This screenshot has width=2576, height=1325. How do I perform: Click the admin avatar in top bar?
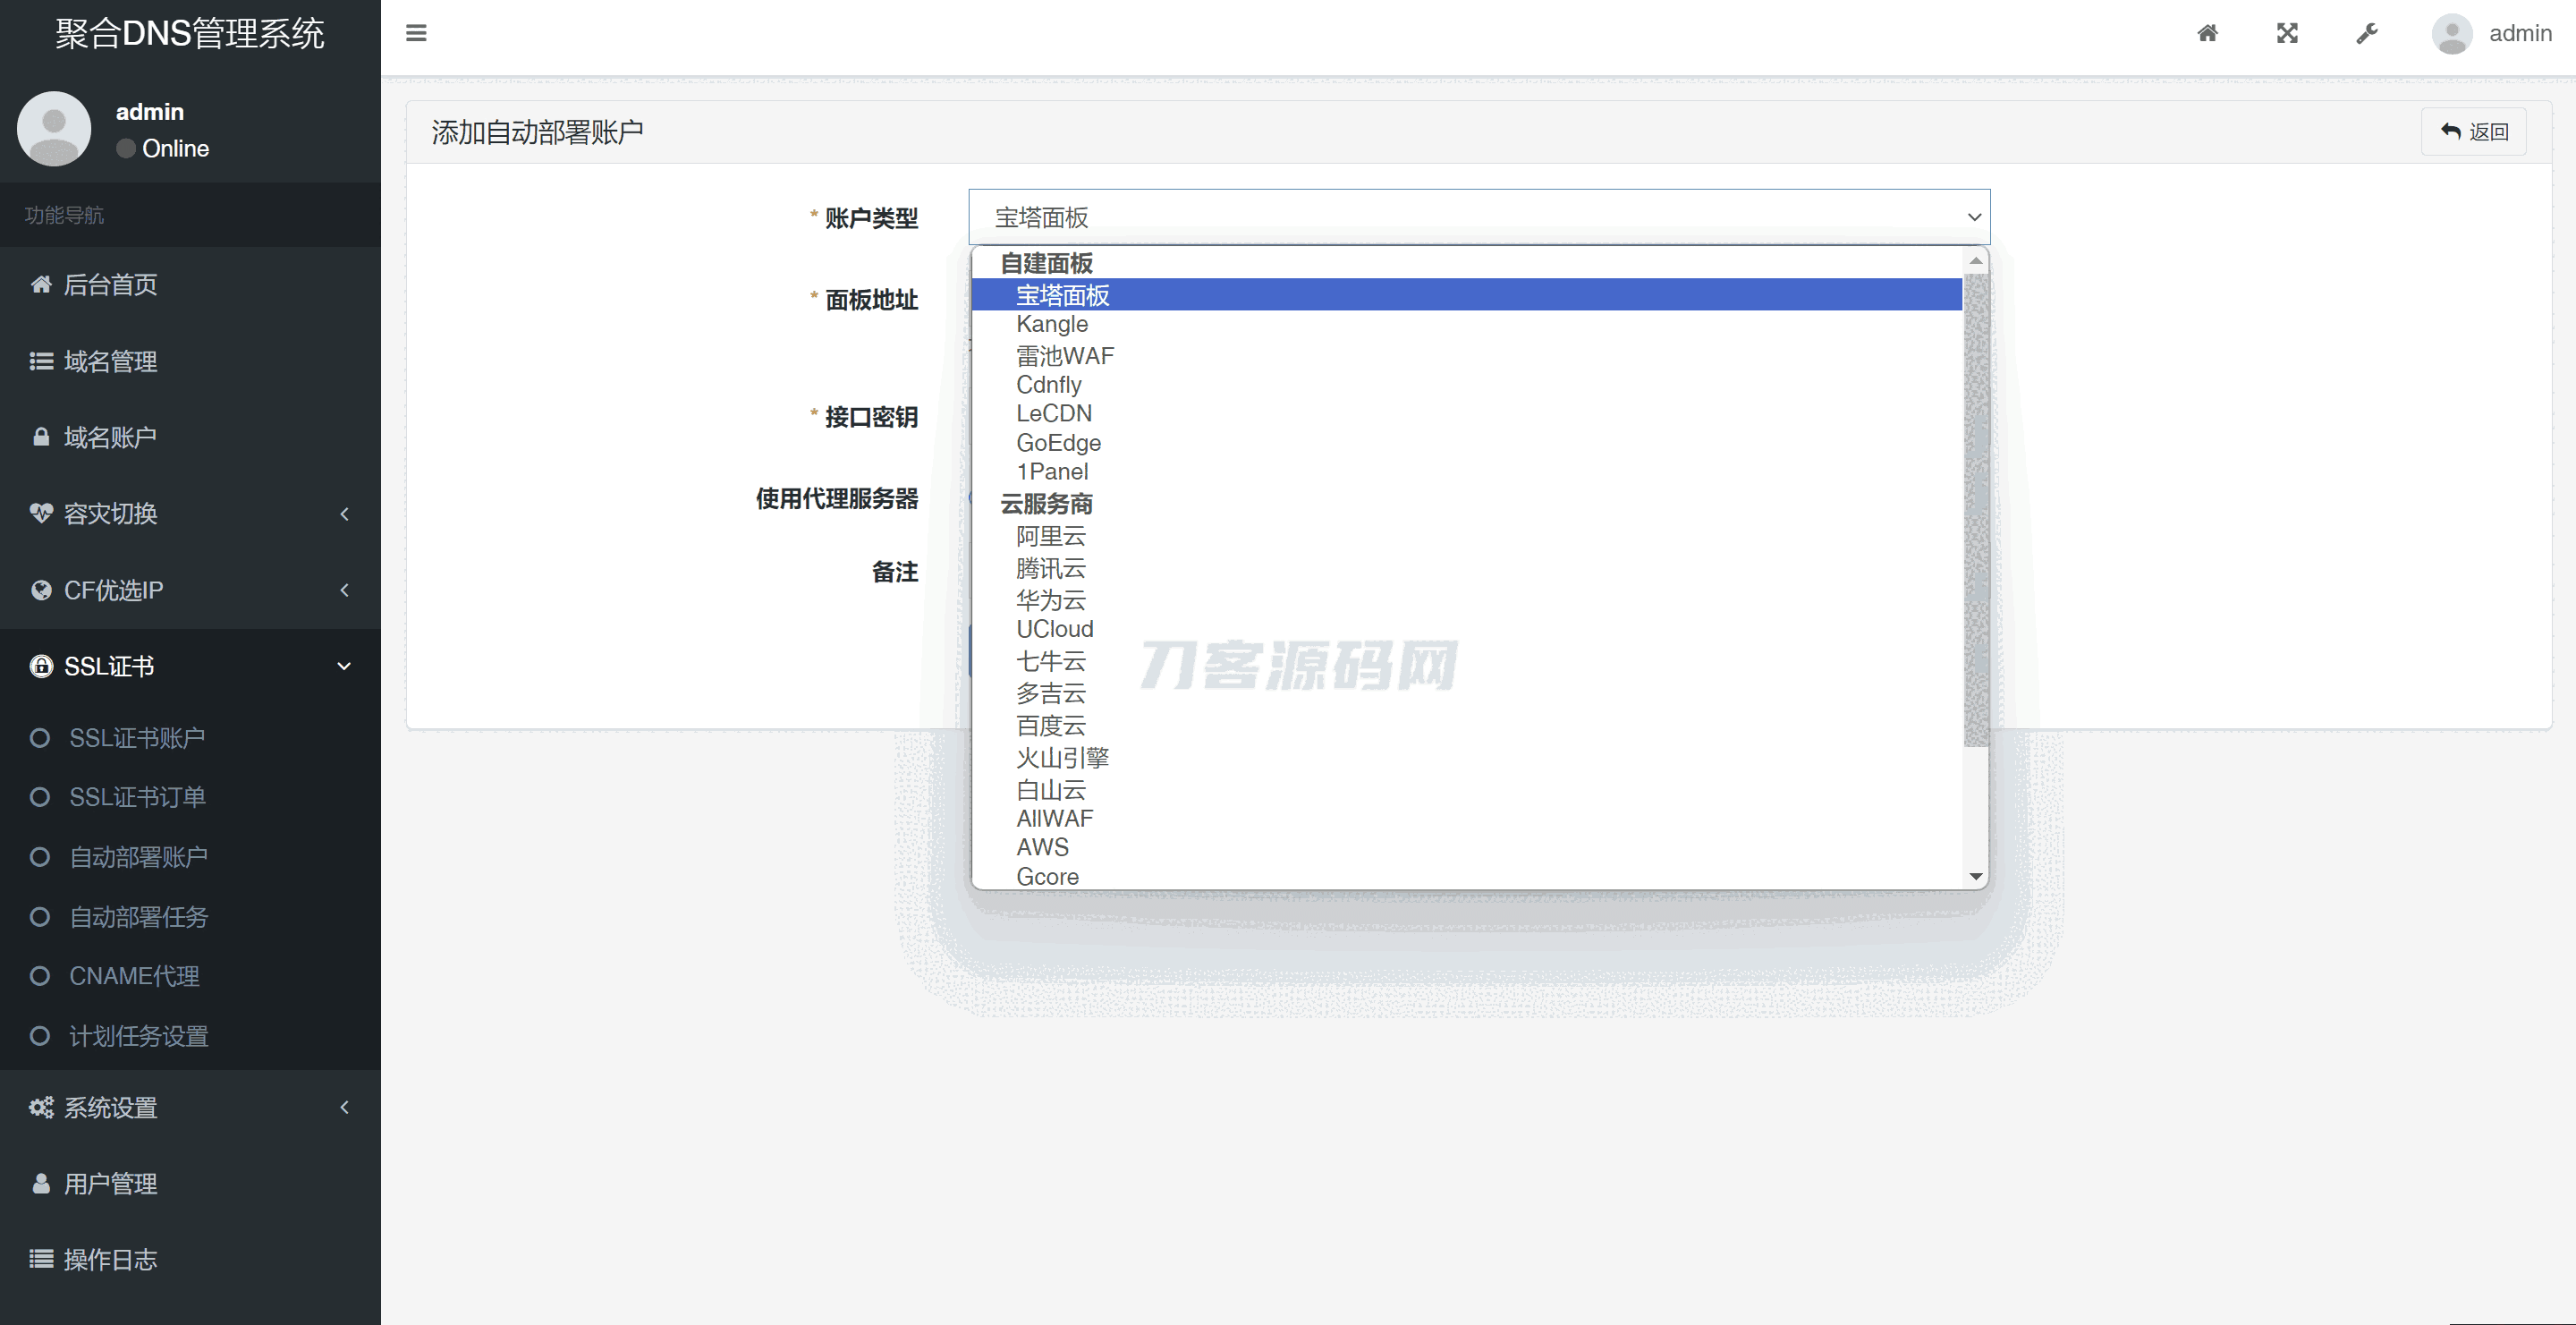pyautogui.click(x=2451, y=33)
